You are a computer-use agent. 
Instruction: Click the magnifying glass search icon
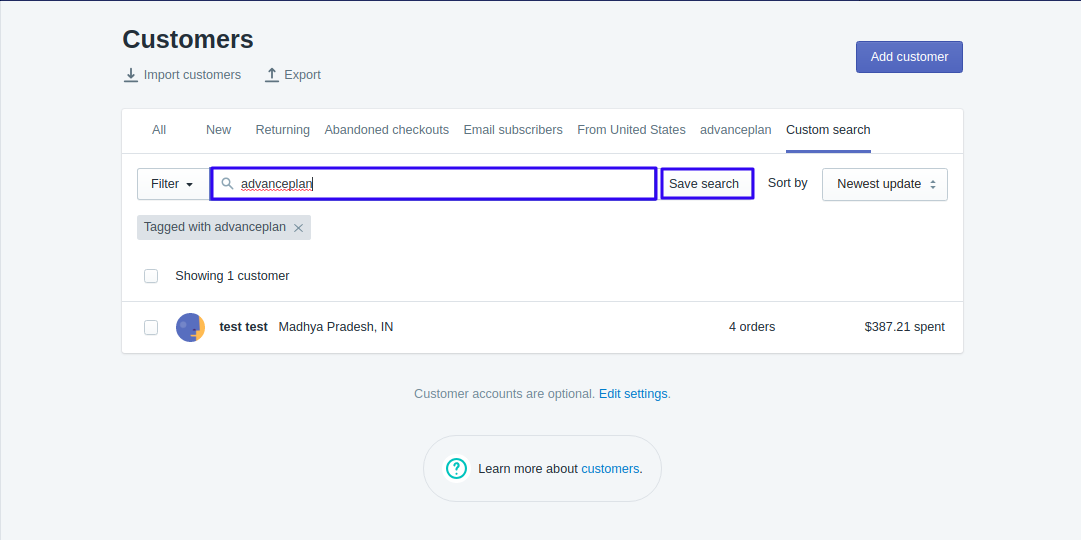coord(228,184)
